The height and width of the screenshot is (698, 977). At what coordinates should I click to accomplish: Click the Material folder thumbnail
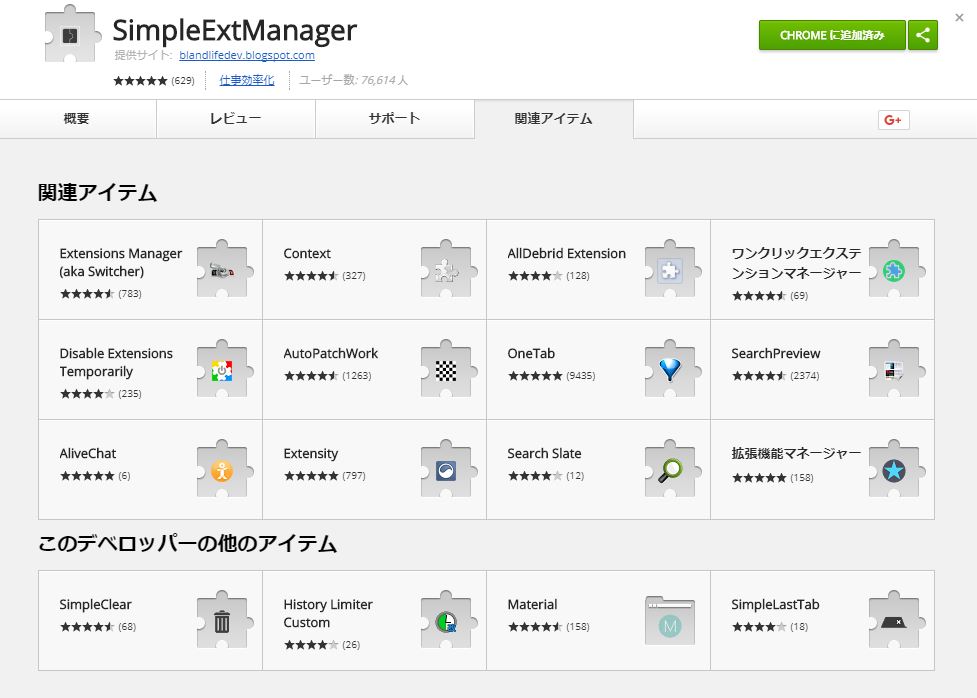(x=670, y=620)
